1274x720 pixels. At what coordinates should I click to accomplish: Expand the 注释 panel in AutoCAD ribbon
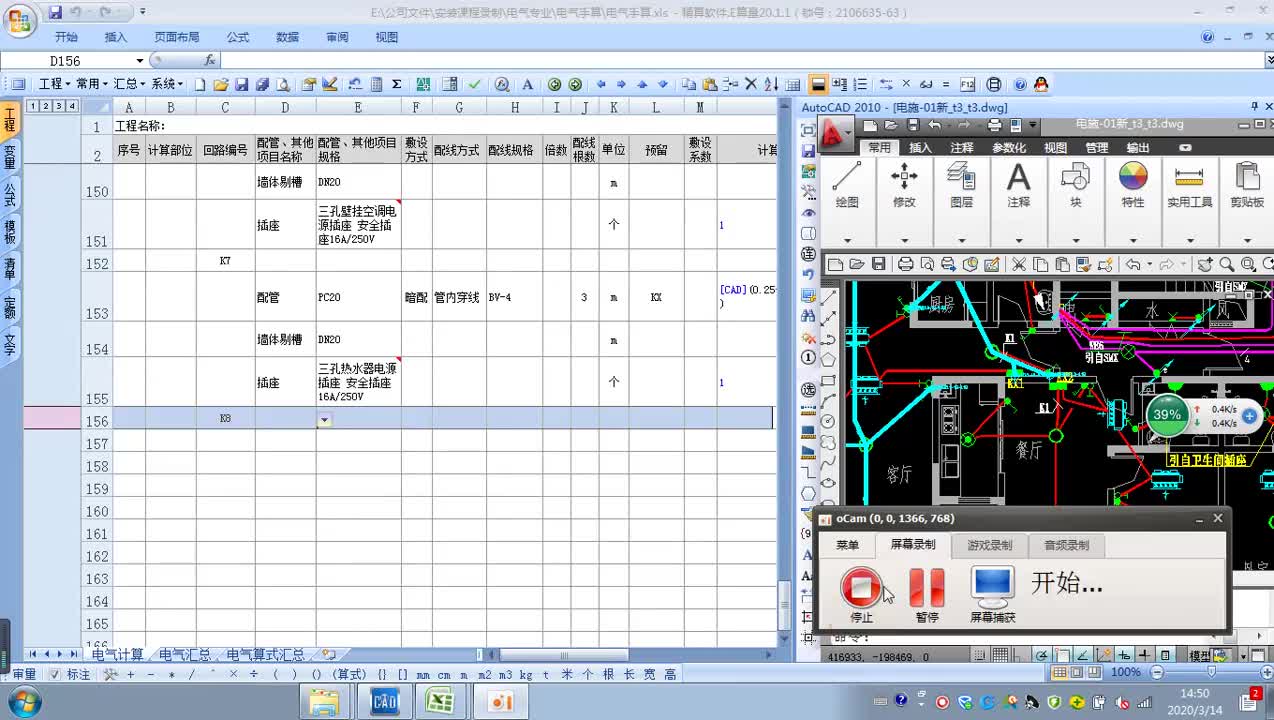click(1018, 240)
